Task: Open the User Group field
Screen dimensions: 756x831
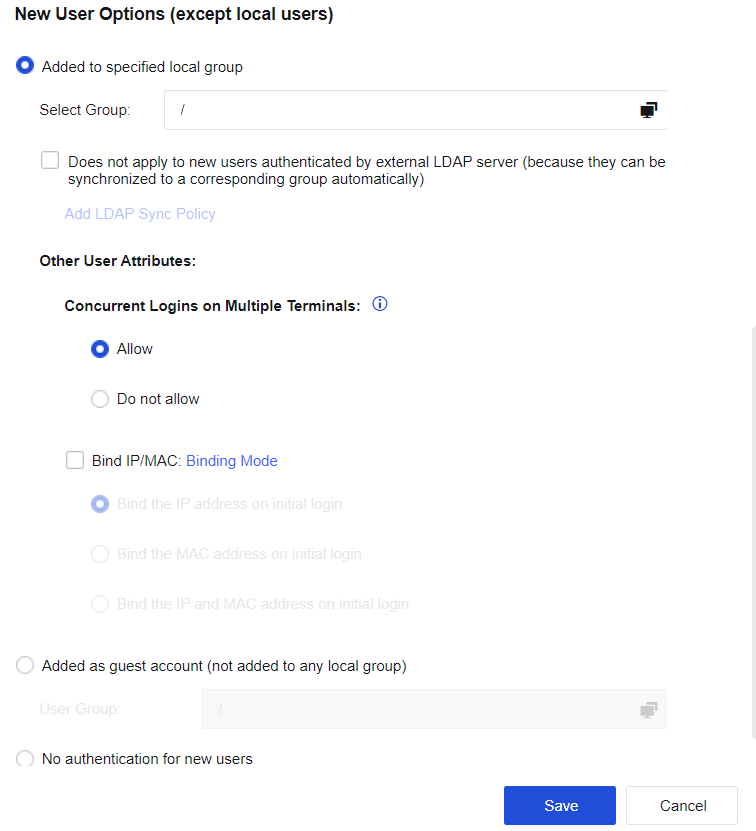Action: click(x=420, y=709)
